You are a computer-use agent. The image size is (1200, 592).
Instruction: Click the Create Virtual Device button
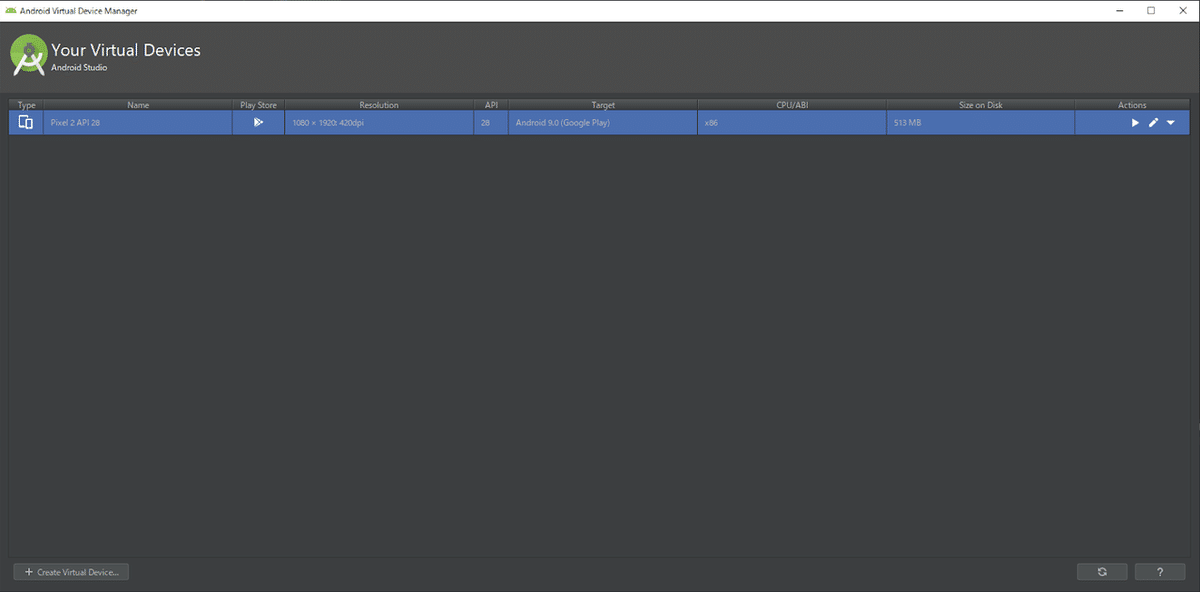pos(71,572)
